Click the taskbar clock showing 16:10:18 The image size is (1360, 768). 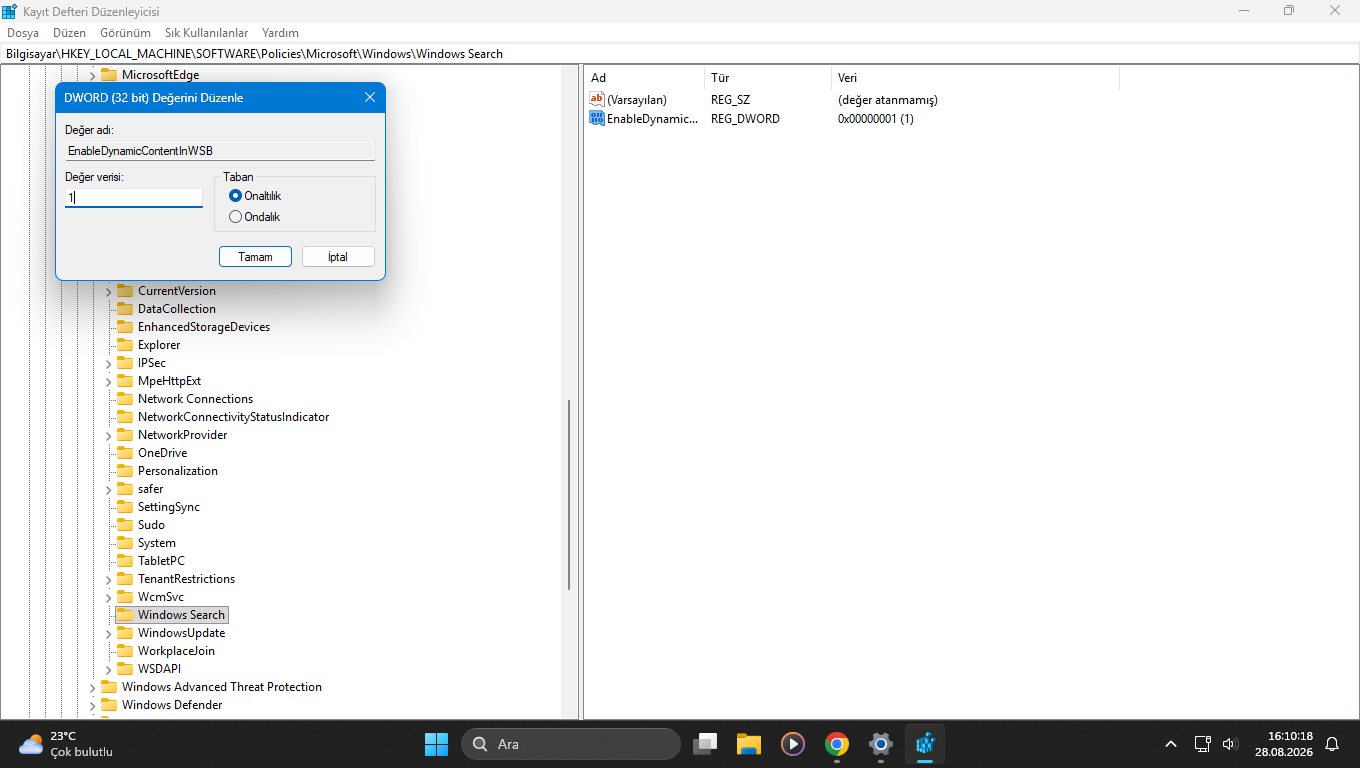pyautogui.click(x=1282, y=744)
